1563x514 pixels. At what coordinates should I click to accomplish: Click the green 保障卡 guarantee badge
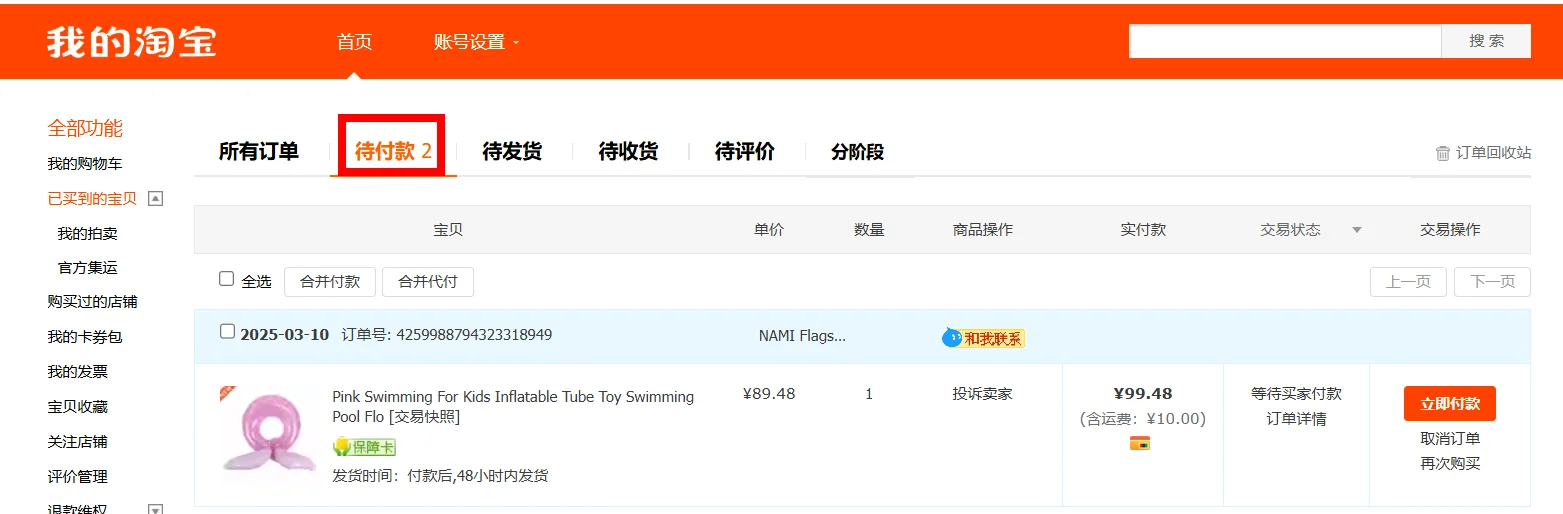pos(364,446)
